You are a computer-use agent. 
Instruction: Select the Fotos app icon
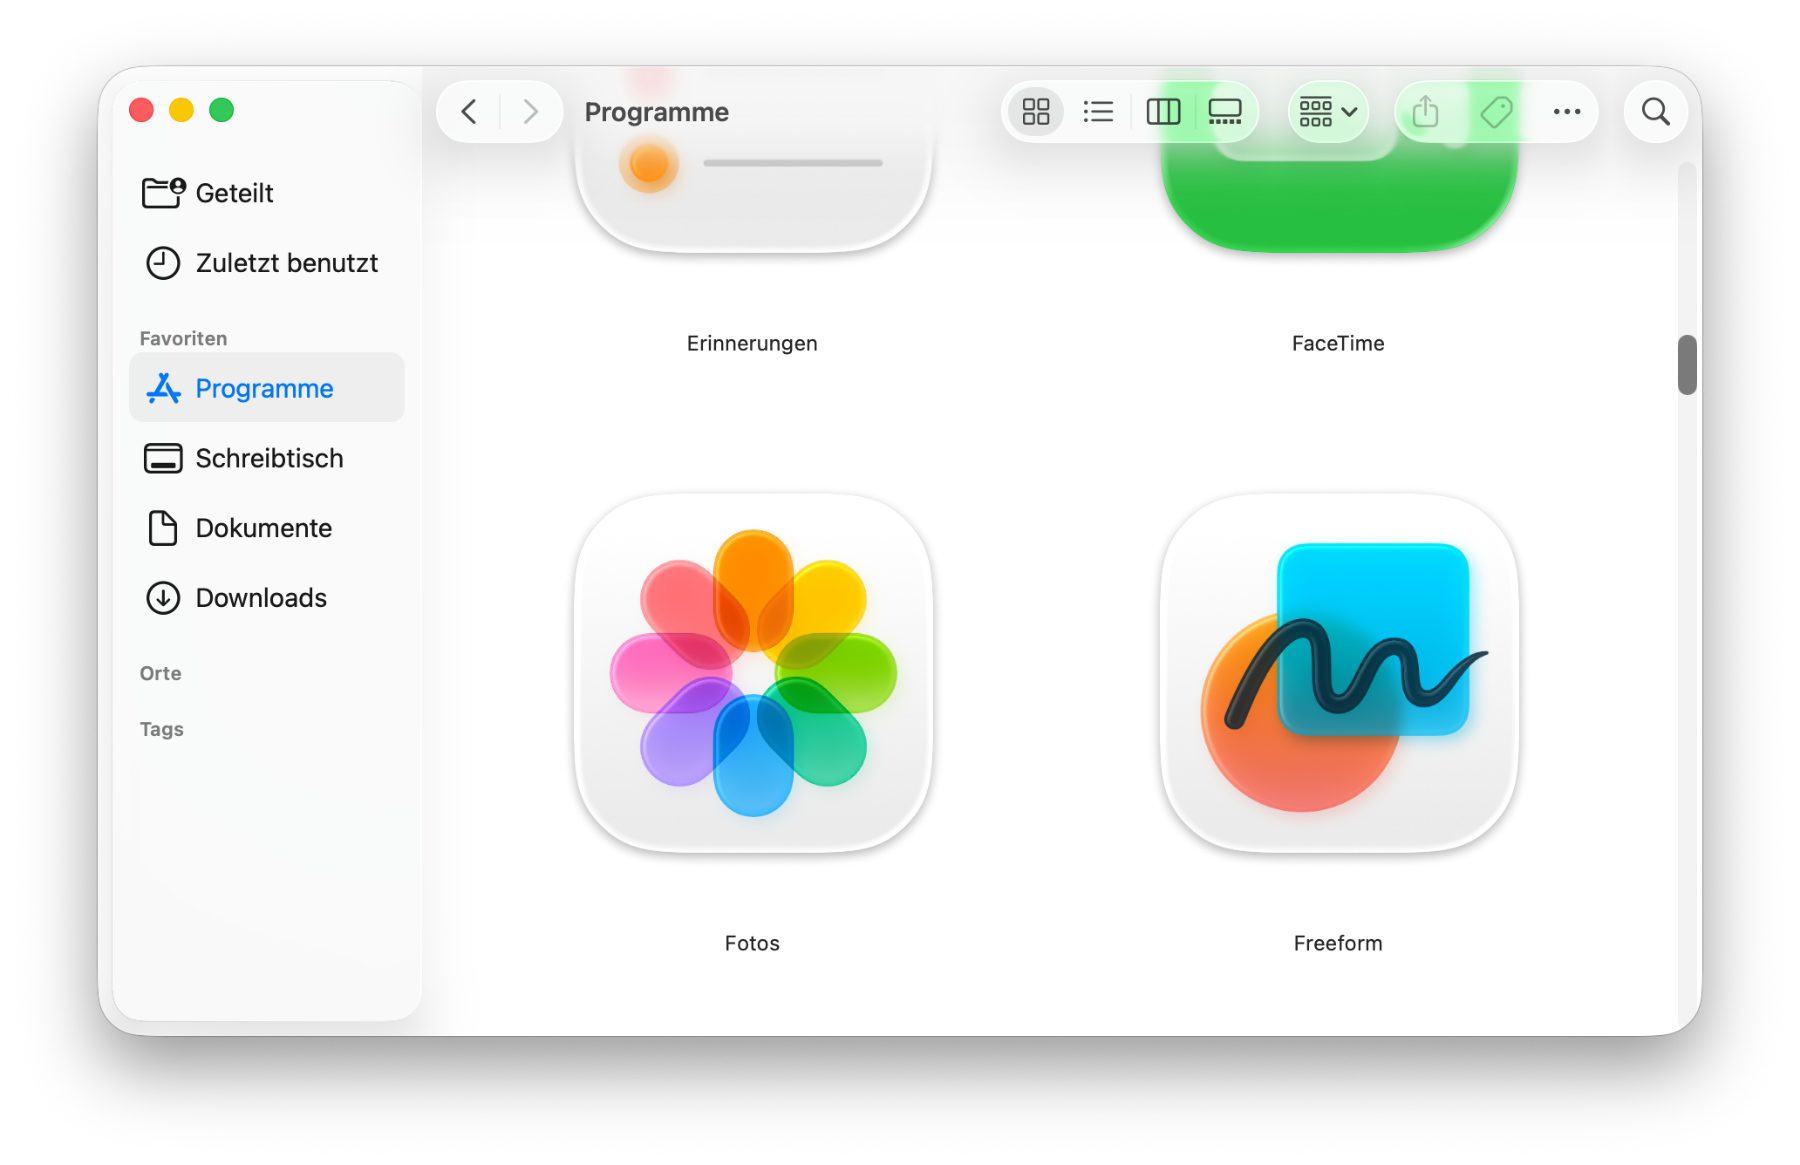coord(753,673)
